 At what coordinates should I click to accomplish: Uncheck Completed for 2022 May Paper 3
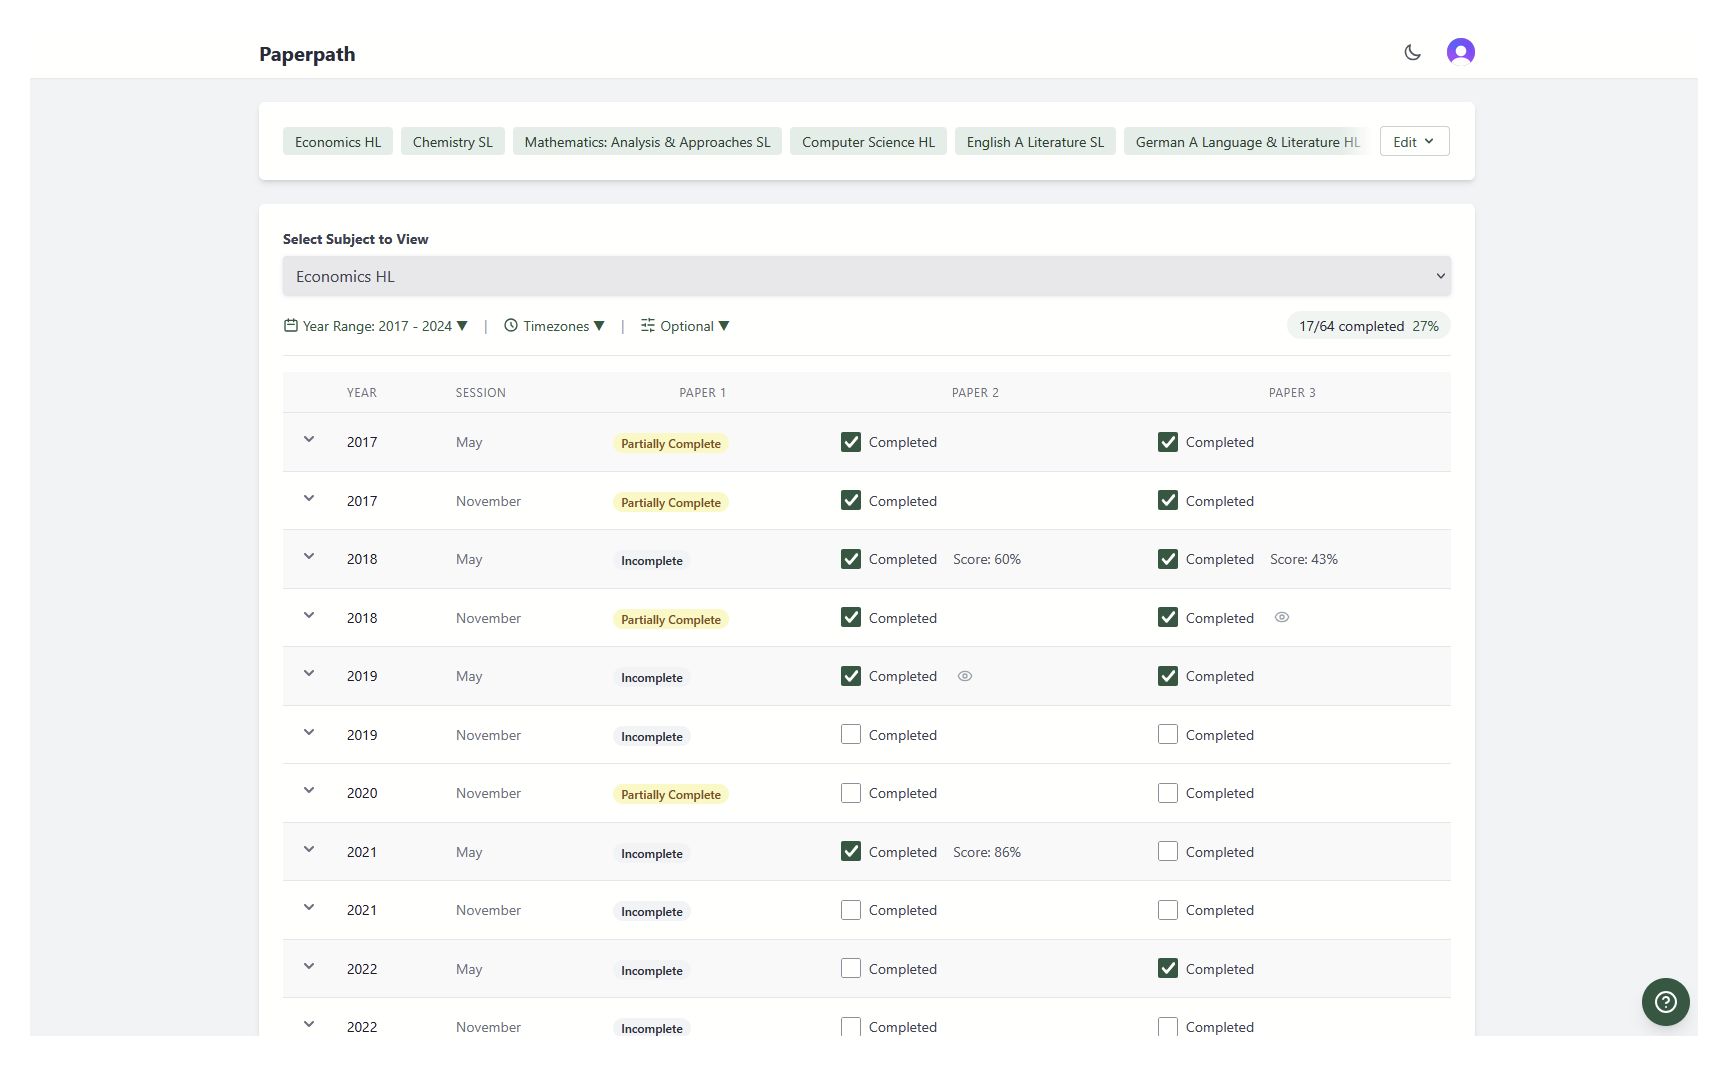[1167, 968]
